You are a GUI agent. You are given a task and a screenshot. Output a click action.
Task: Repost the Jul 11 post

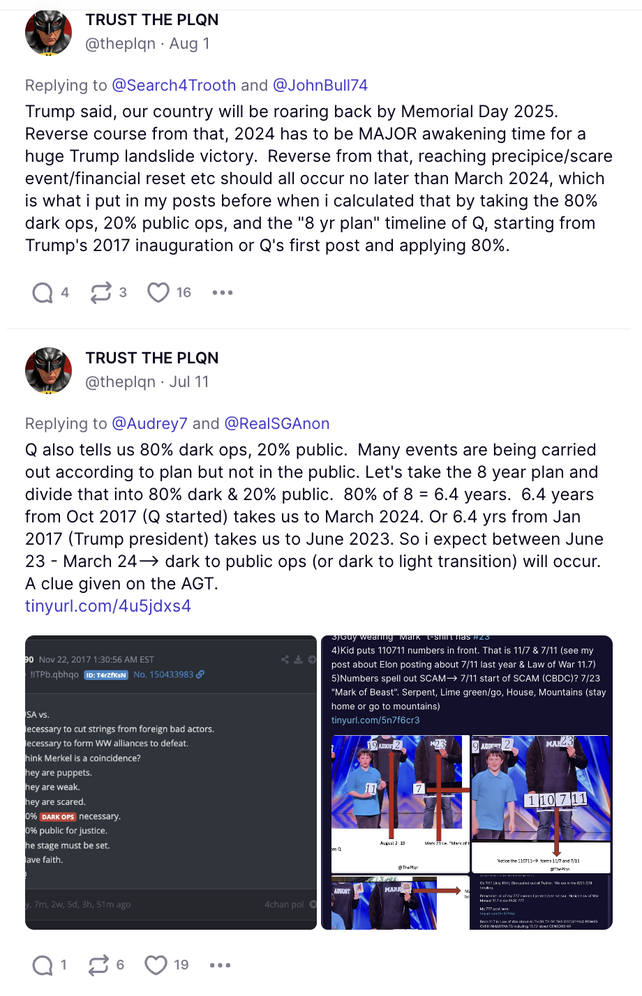100,965
